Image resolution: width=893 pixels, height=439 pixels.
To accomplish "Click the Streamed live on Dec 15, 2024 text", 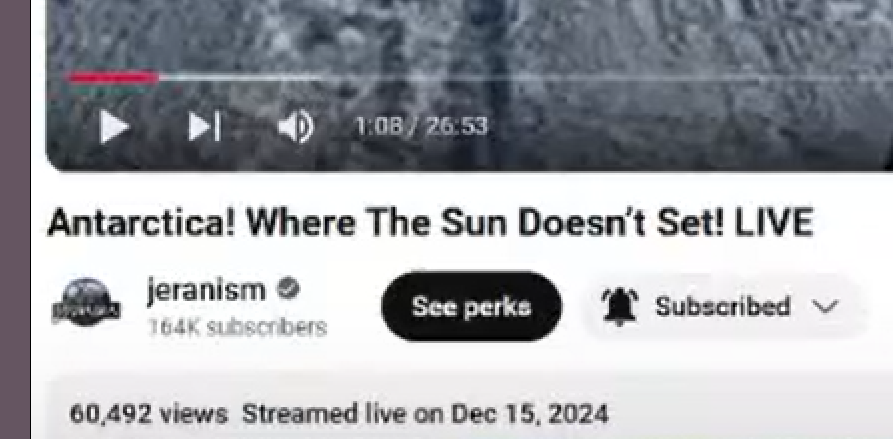I will click(425, 414).
